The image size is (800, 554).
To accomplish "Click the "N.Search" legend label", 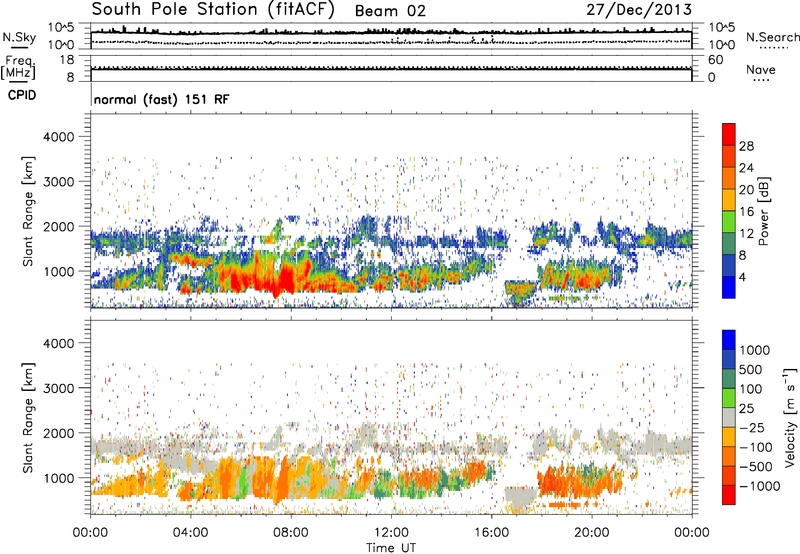I will [x=772, y=37].
